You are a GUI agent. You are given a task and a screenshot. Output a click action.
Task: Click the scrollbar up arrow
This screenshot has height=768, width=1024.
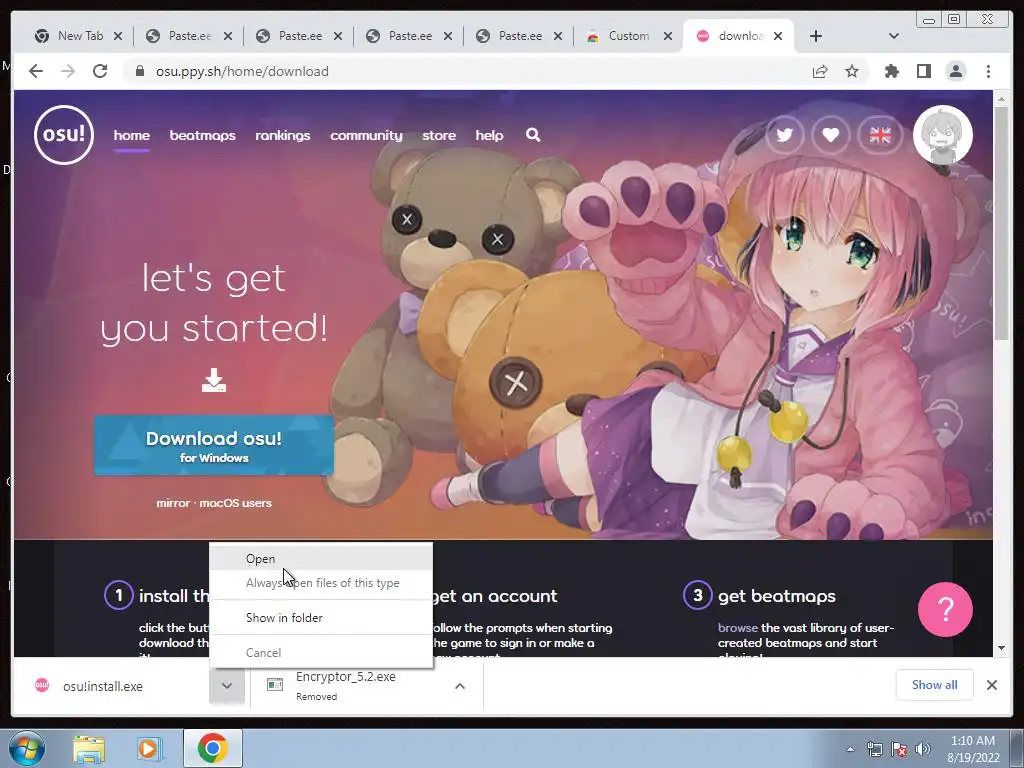(x=1001, y=99)
